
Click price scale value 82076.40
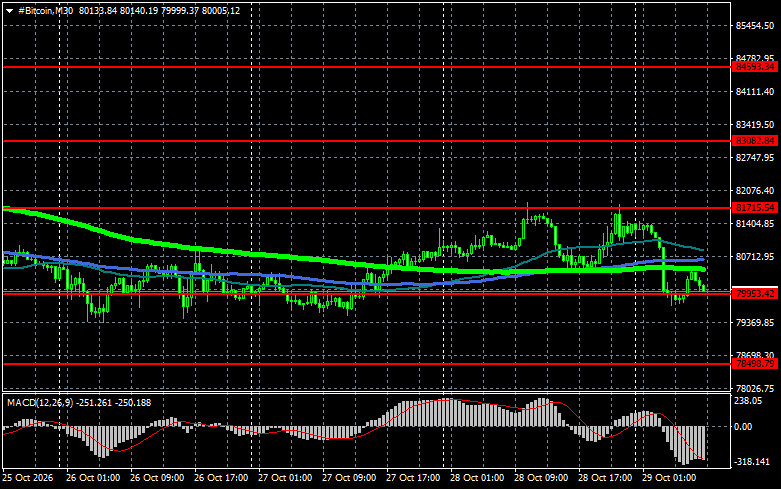[755, 191]
